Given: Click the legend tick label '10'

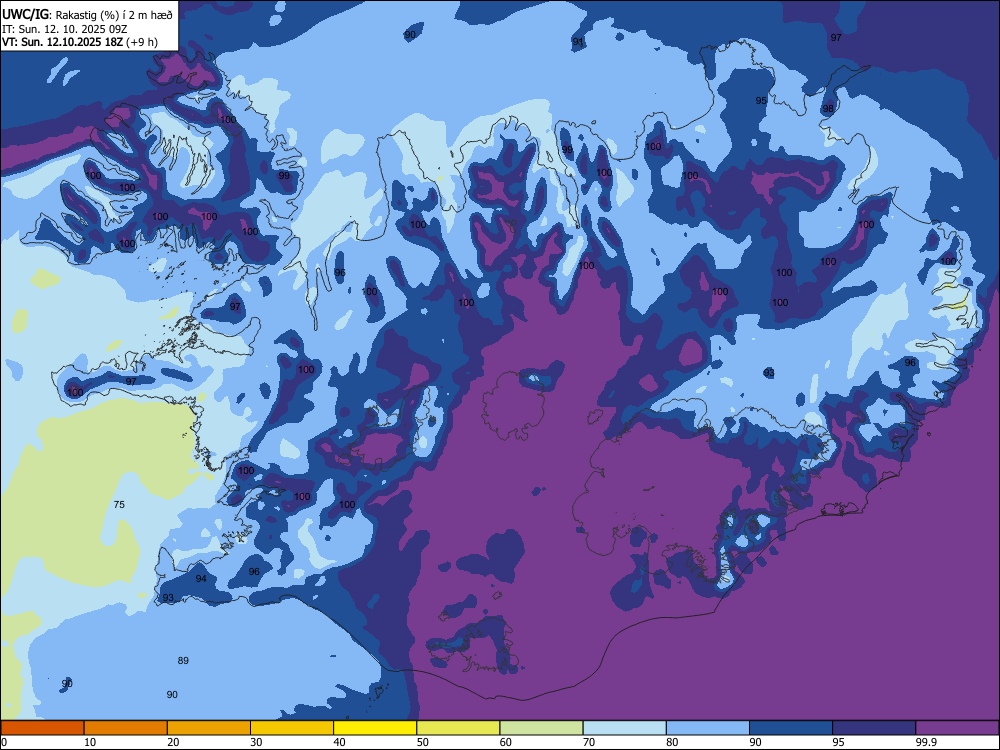Looking at the screenshot, I should [x=90, y=742].
